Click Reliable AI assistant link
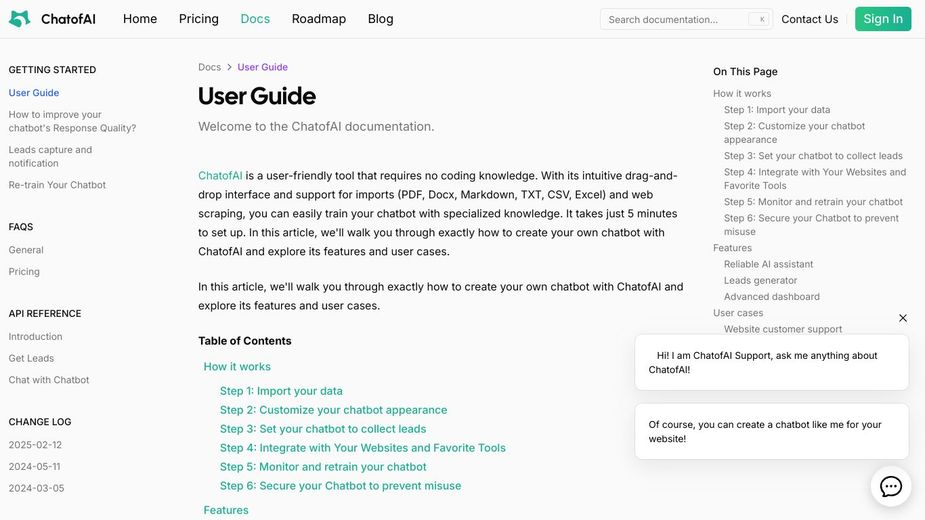 [768, 264]
